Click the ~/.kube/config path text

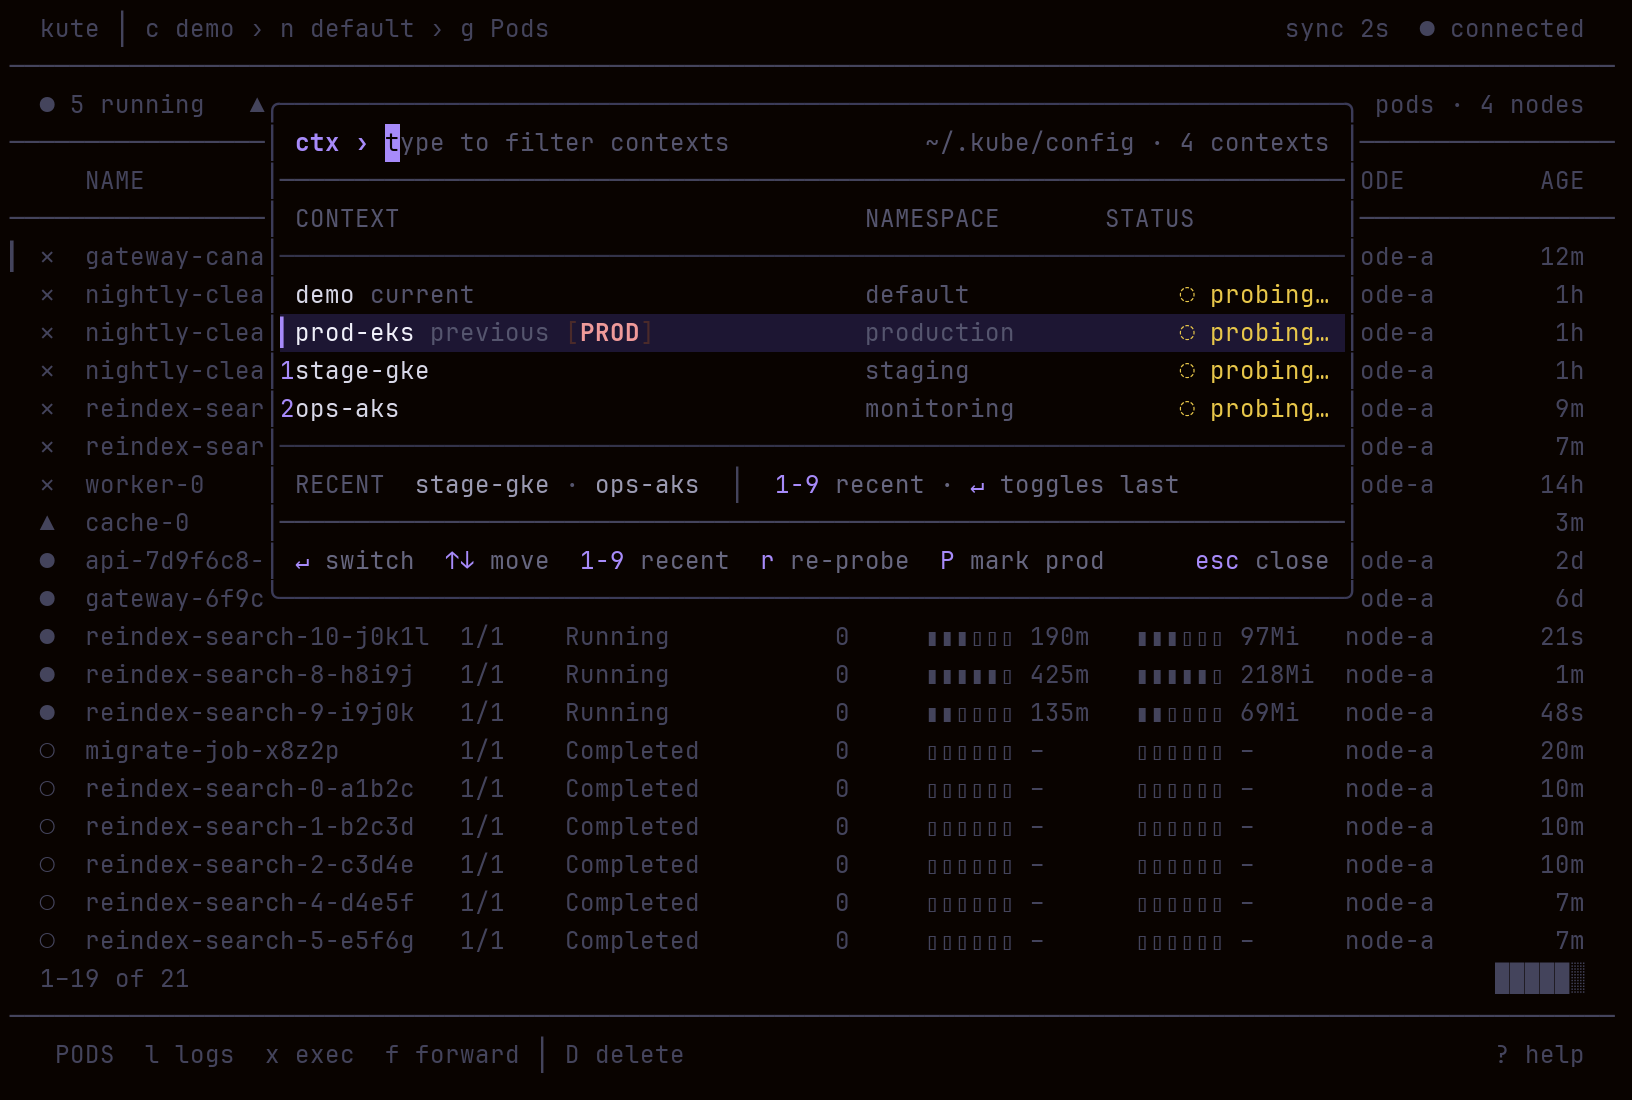[1030, 143]
